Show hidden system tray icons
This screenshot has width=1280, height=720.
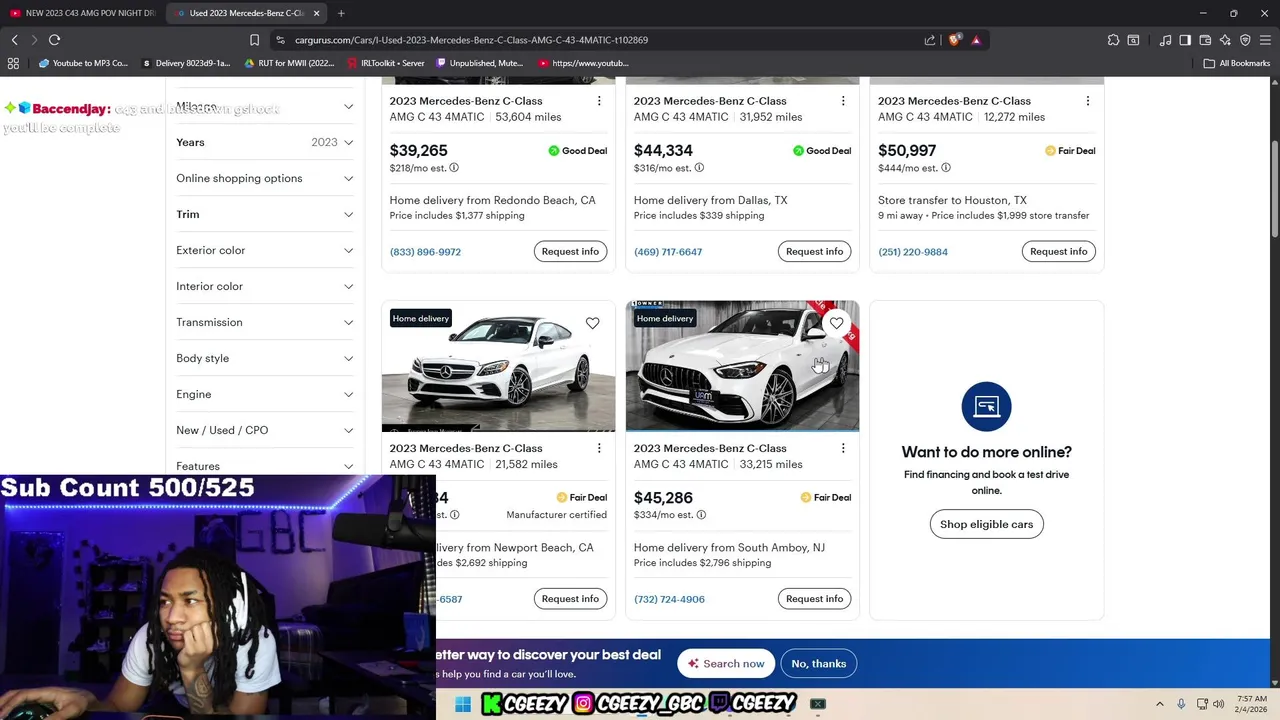1160,704
